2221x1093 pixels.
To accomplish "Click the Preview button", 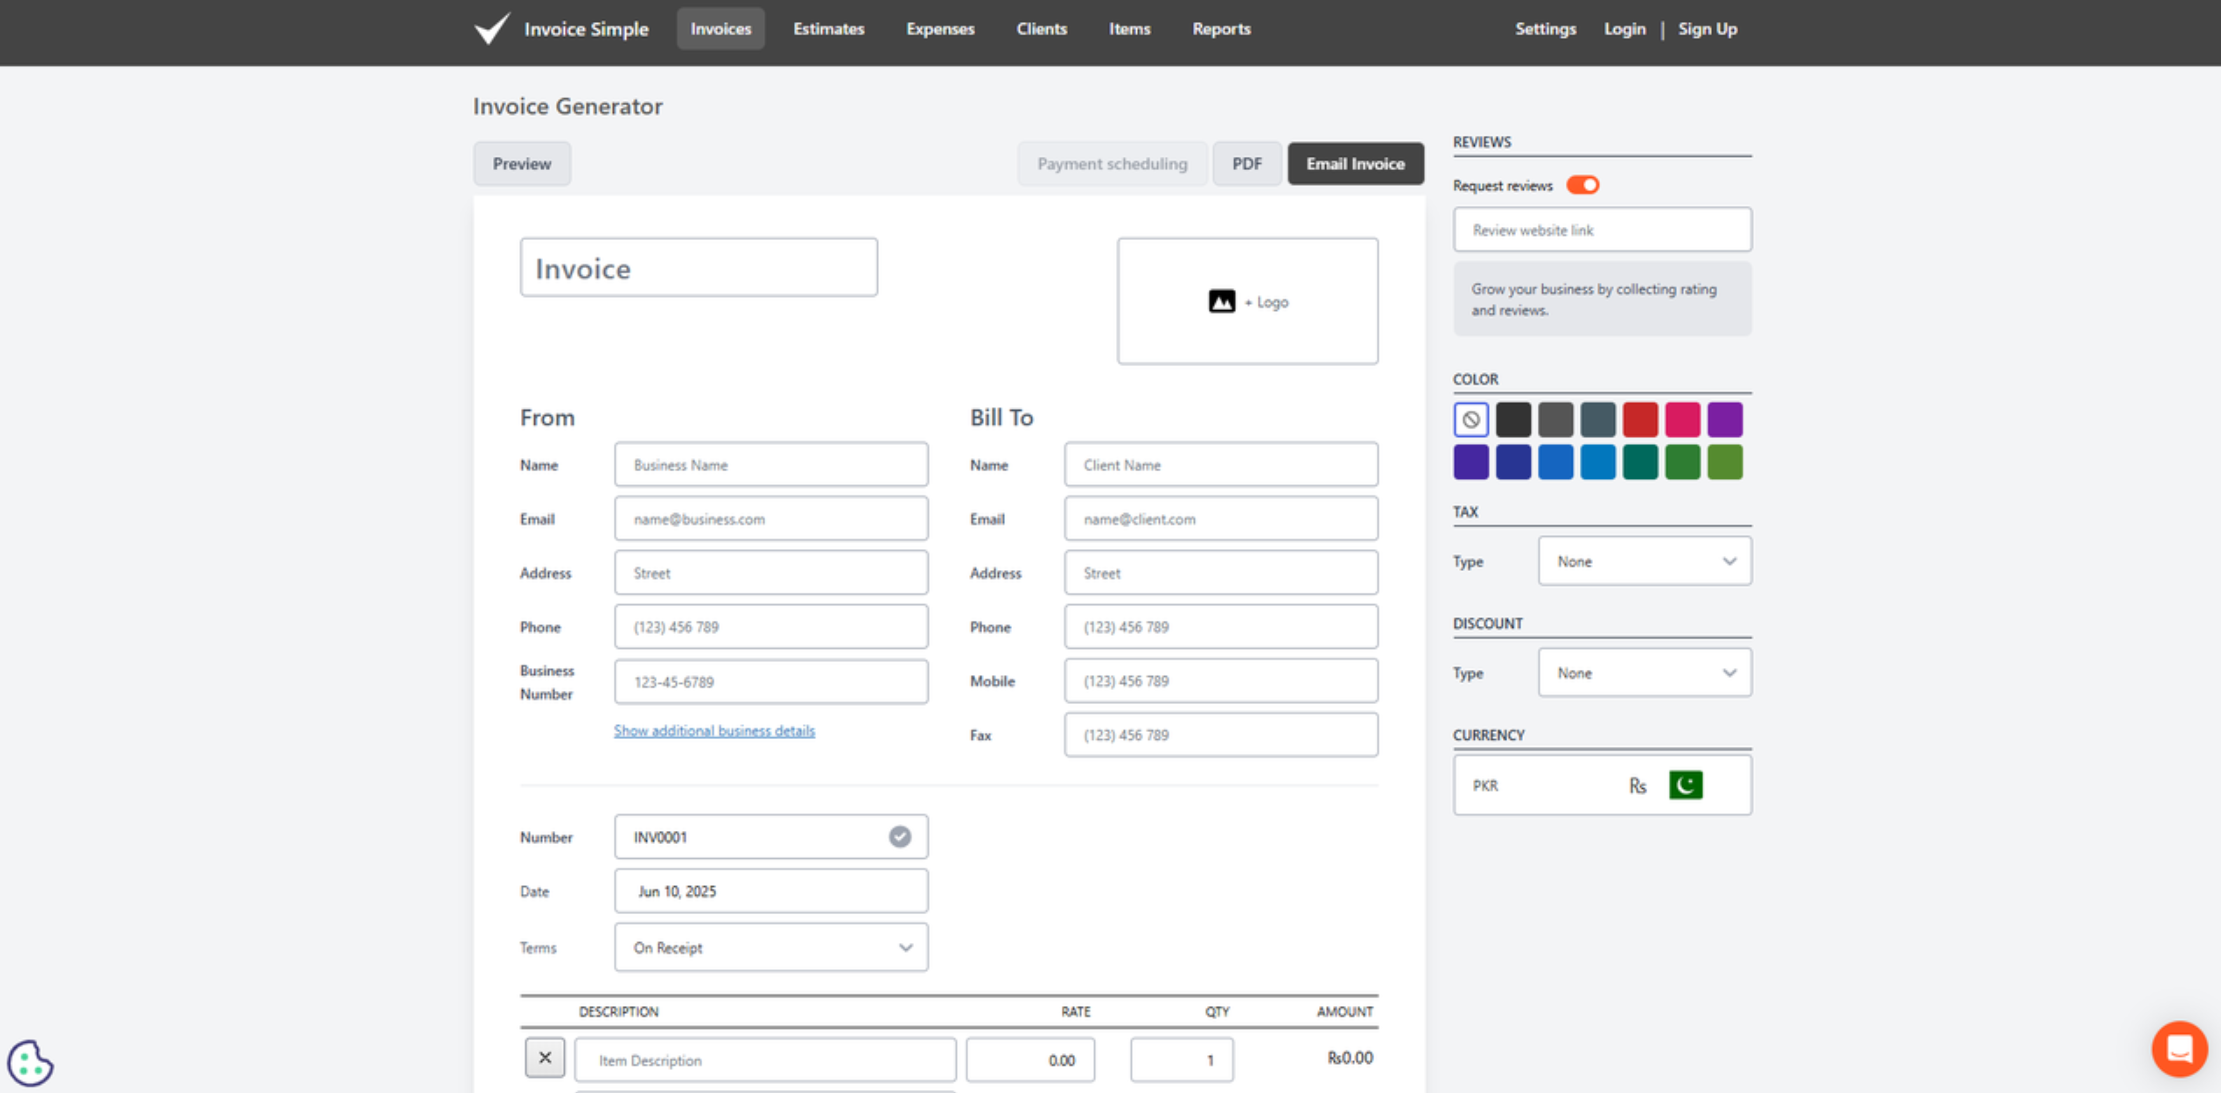I will (x=522, y=163).
